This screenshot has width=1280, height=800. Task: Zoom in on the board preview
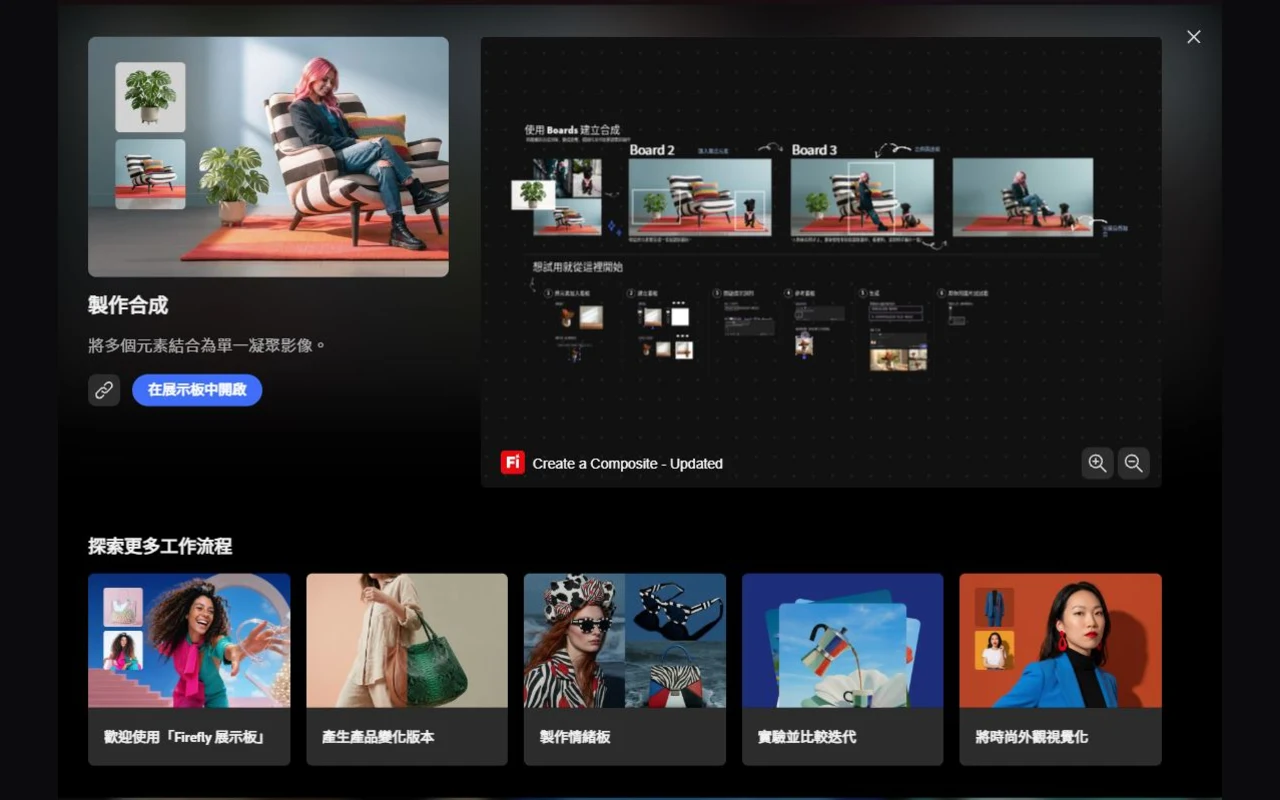(1097, 463)
